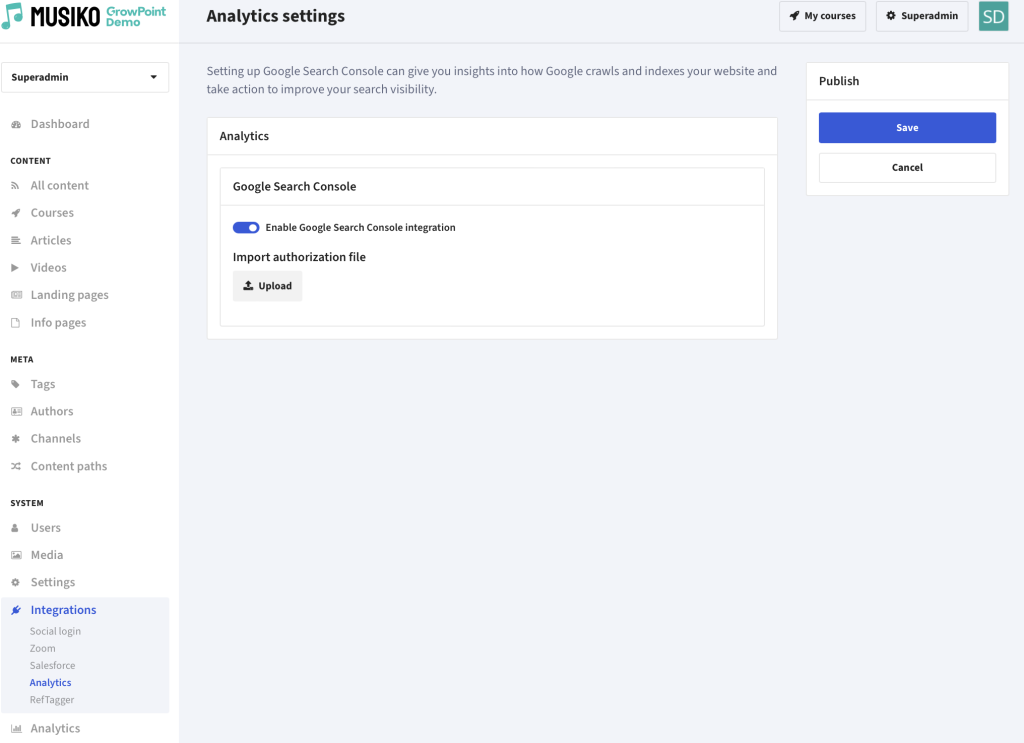This screenshot has height=743, width=1024.
Task: Click the Channels asterisk icon
Action: tap(16, 439)
